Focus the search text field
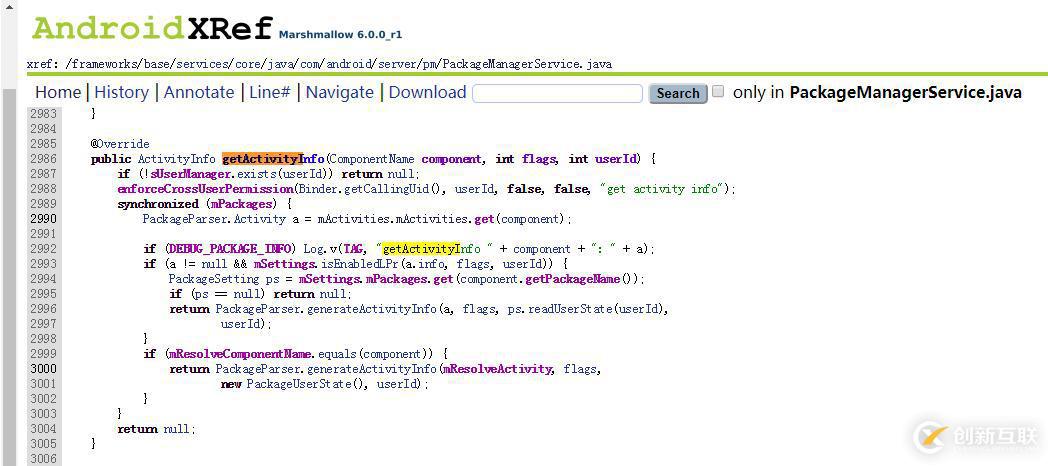Screen dimensions: 1048x466 point(557,93)
